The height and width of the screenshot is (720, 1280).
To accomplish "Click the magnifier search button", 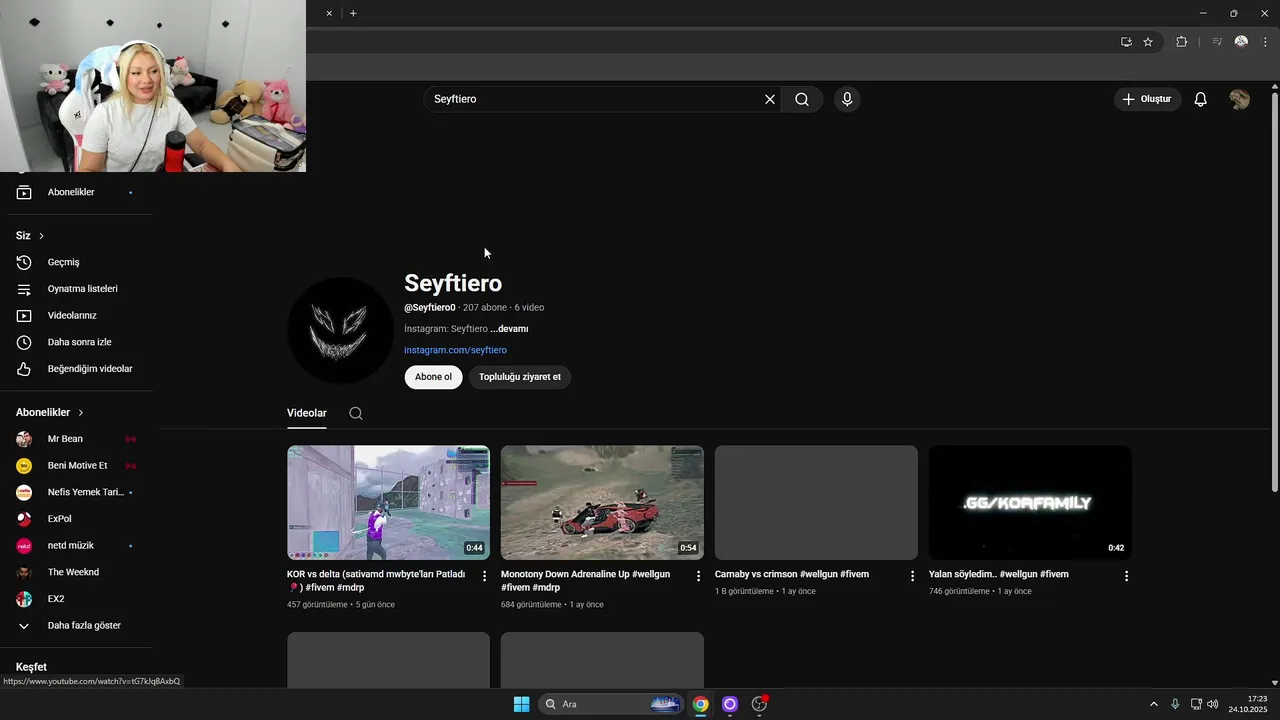I will coord(802,99).
